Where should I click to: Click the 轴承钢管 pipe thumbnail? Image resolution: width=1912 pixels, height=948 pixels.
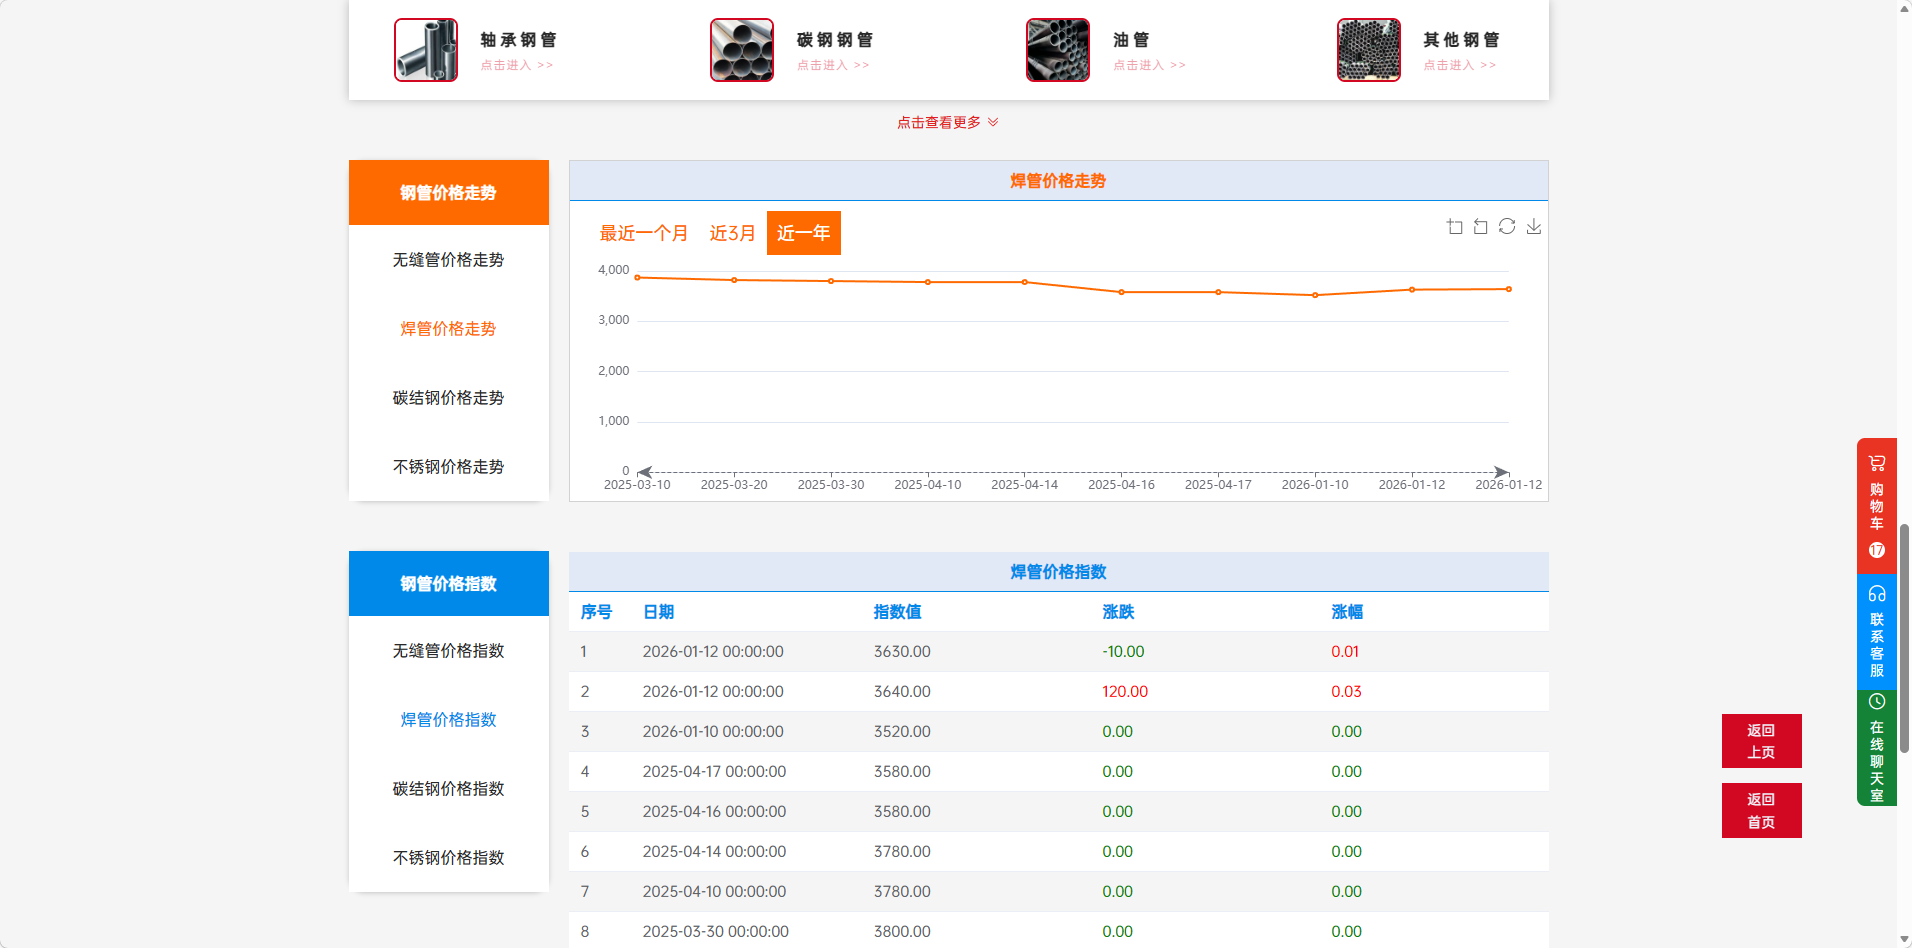click(x=426, y=50)
